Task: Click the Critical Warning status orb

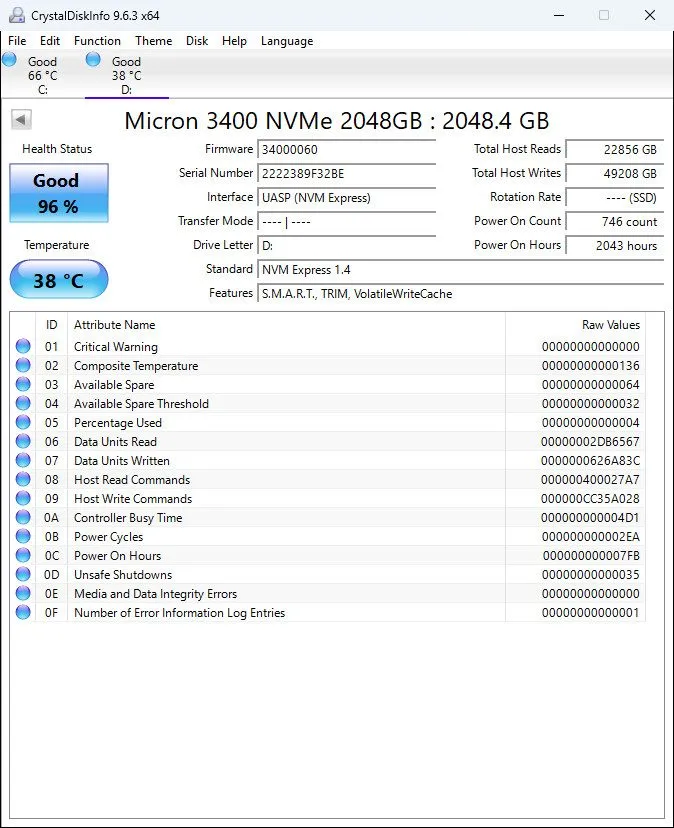Action: (23, 346)
